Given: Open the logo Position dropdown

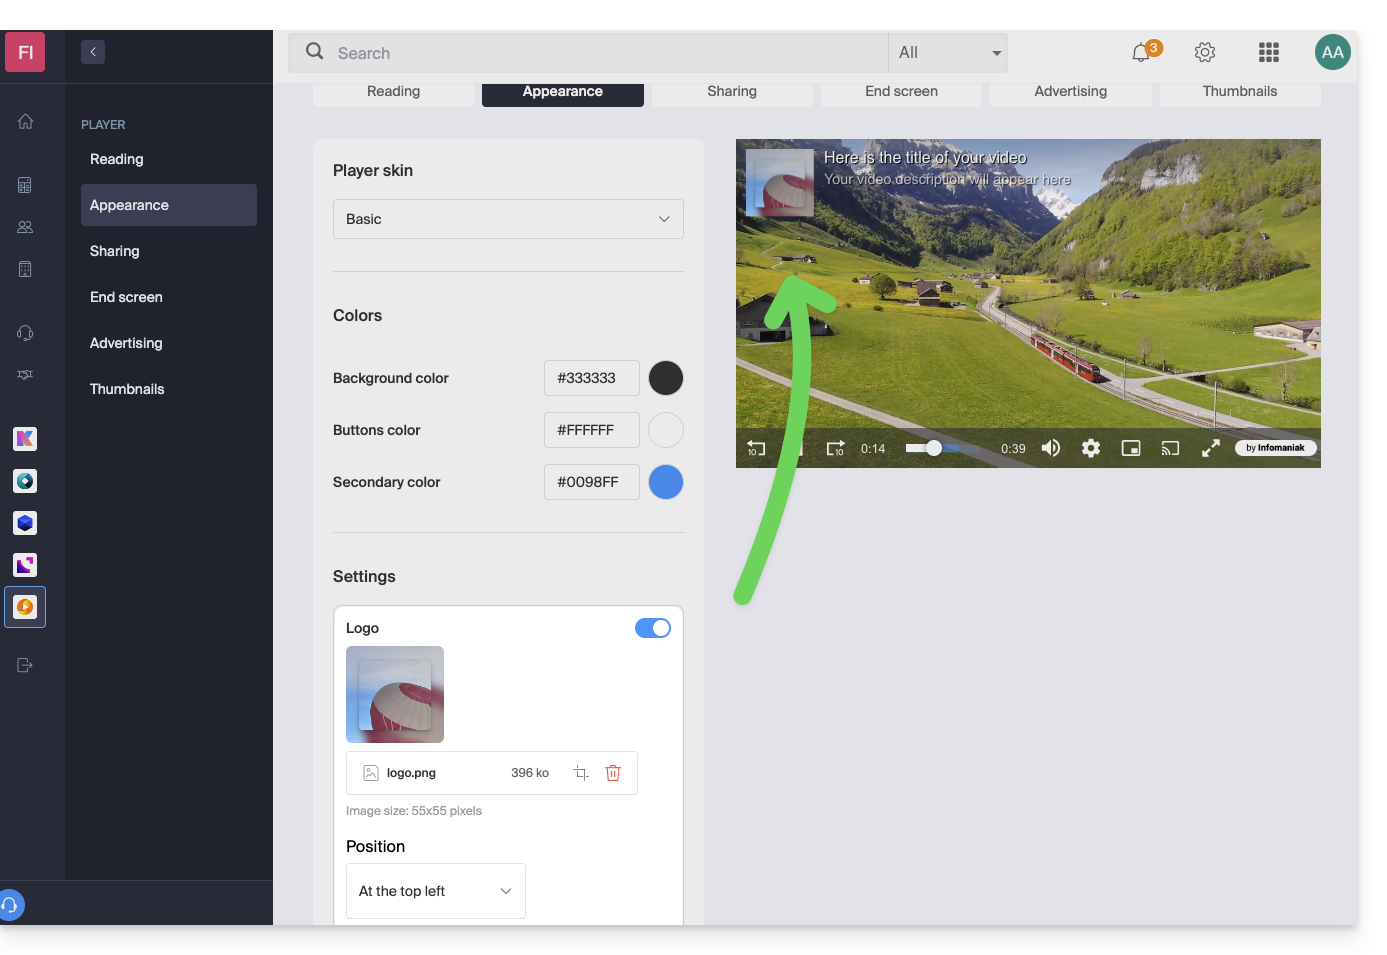Looking at the screenshot, I should coord(435,891).
